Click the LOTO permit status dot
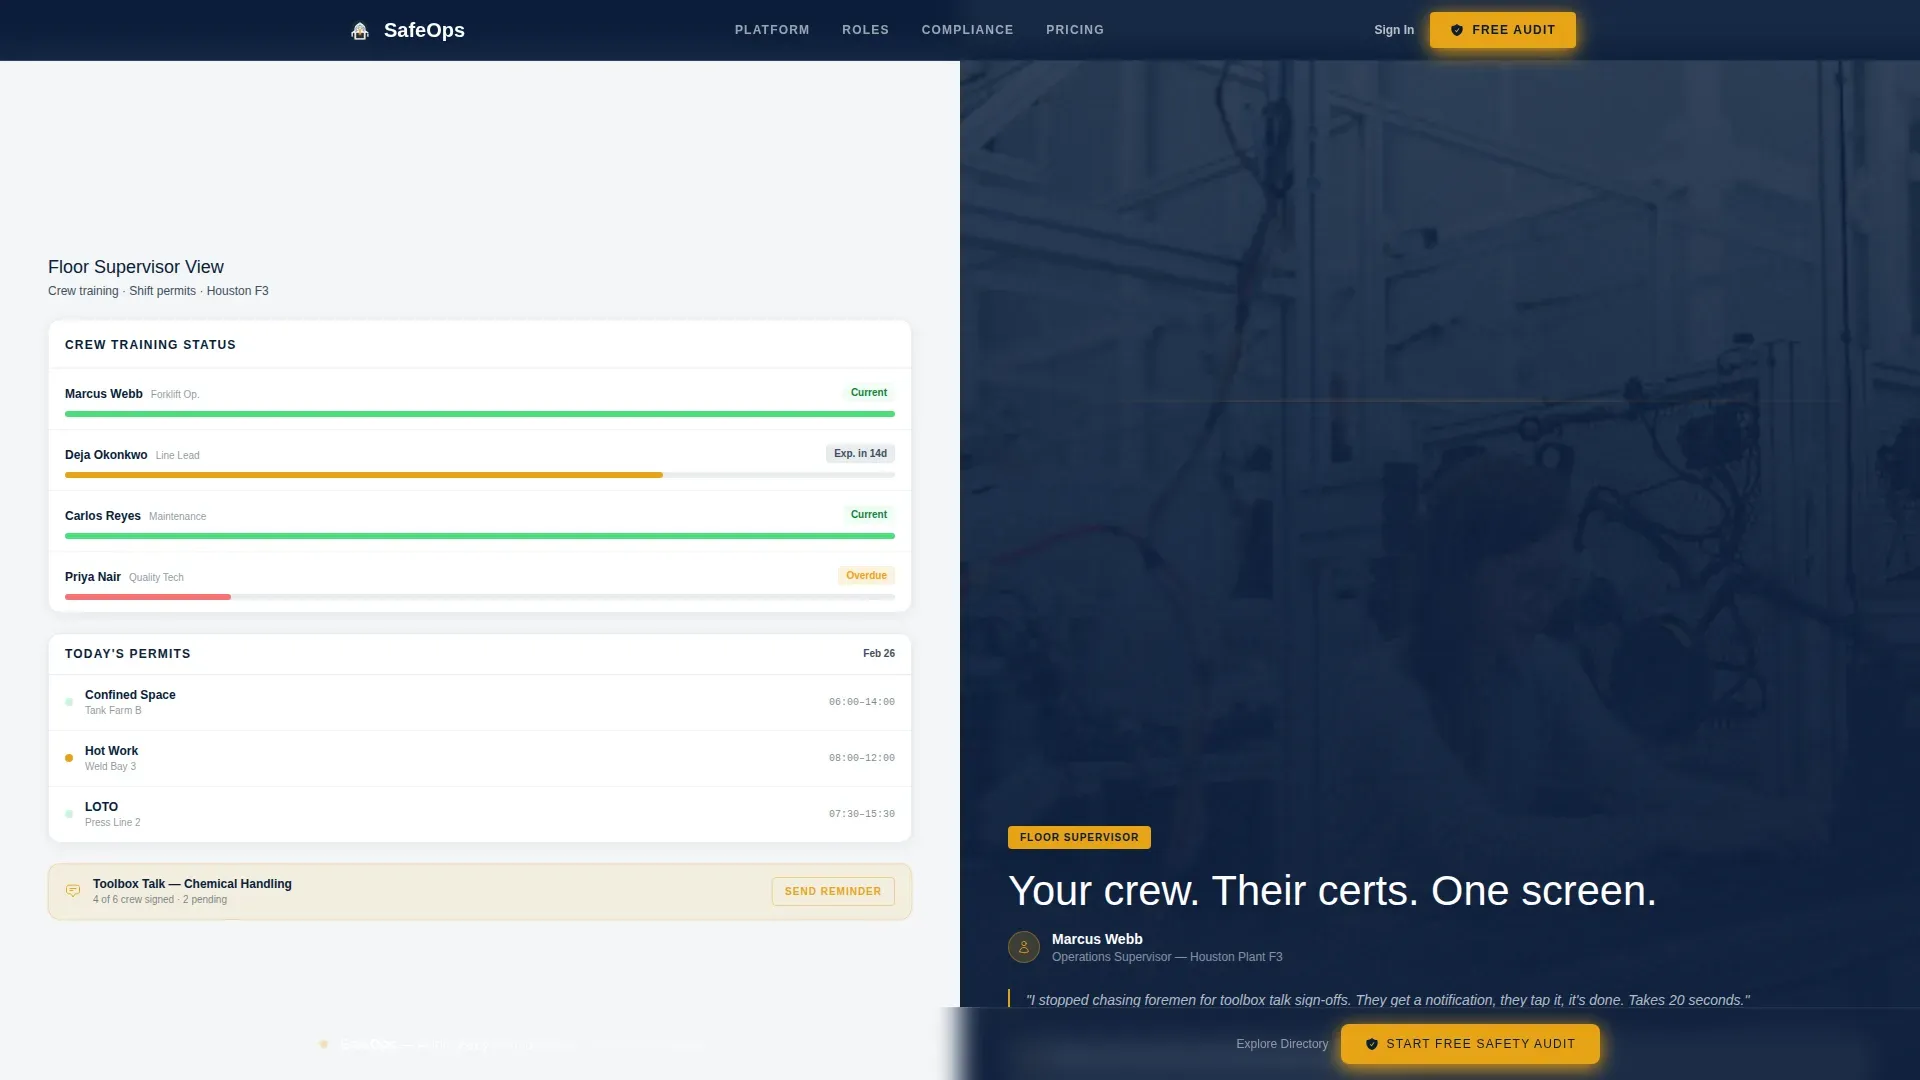The width and height of the screenshot is (1920, 1080). (x=69, y=814)
